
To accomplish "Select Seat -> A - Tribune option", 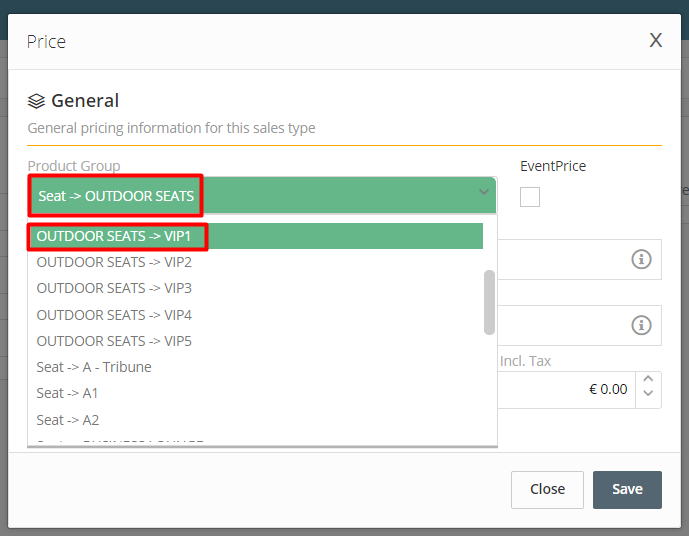I will tap(255, 367).
